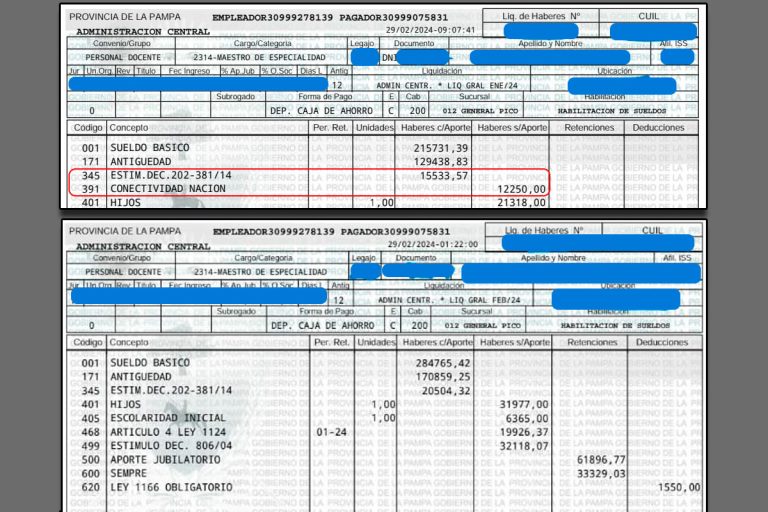This screenshot has height=512, width=768.
Task: Select APORTE JUBILATORIO row in bottom payslip
Action: tap(384, 460)
